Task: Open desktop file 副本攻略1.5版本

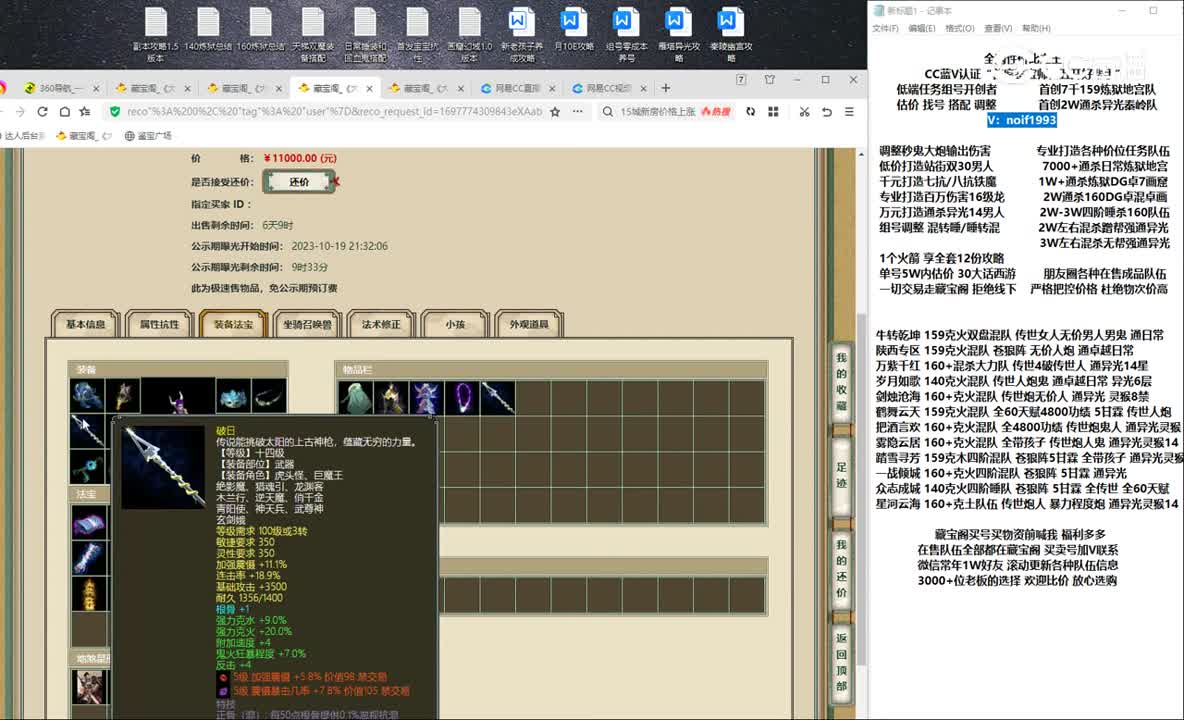Action: pos(156,35)
